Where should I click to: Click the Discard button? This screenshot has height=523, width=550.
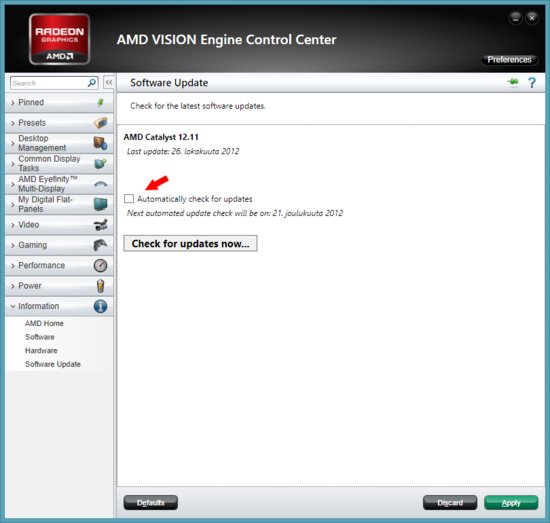click(x=450, y=503)
